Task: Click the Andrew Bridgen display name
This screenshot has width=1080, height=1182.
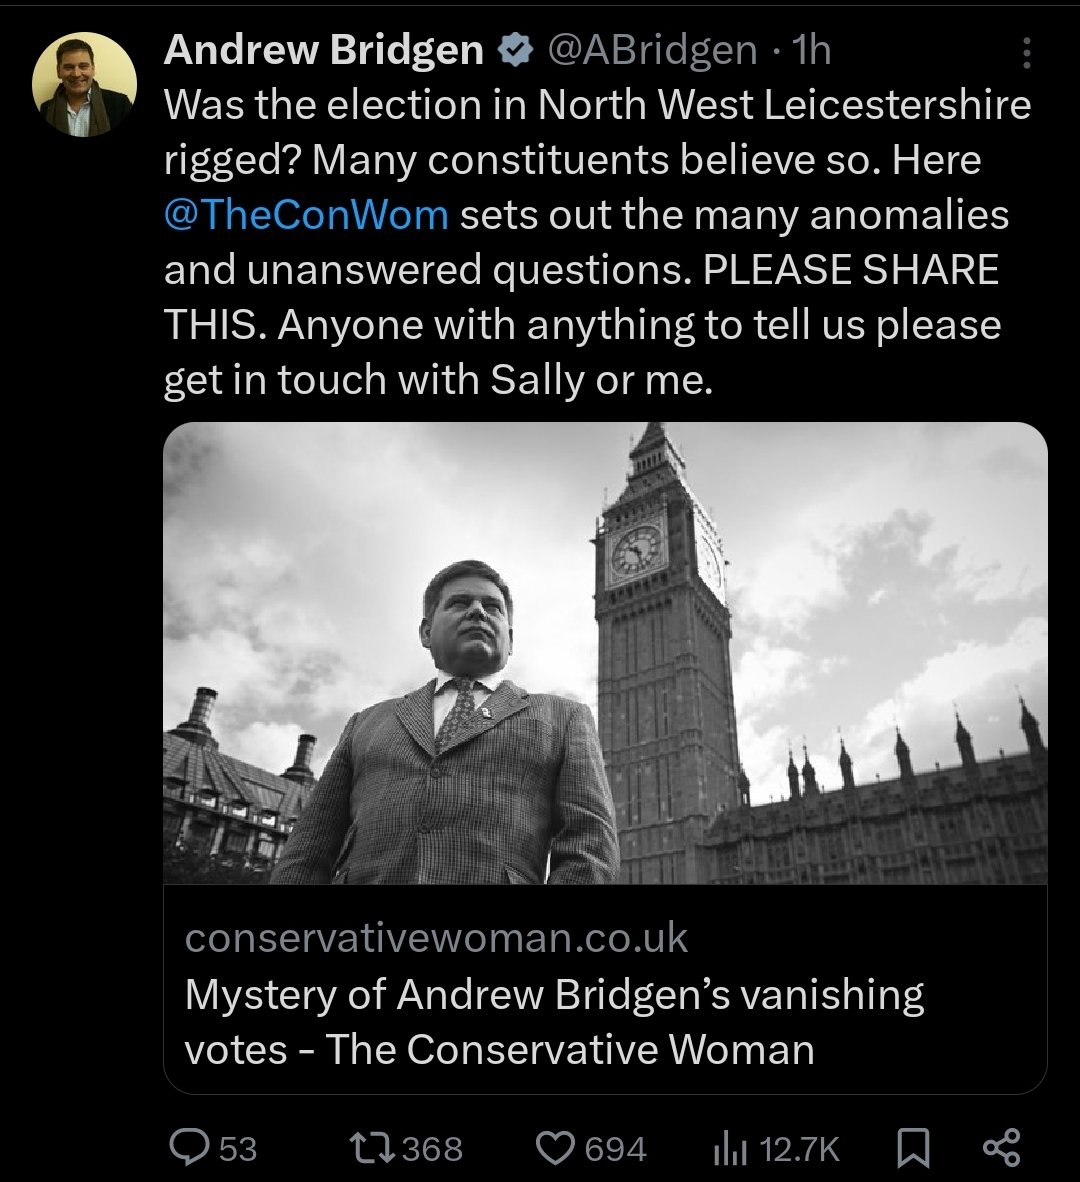Action: click(323, 50)
